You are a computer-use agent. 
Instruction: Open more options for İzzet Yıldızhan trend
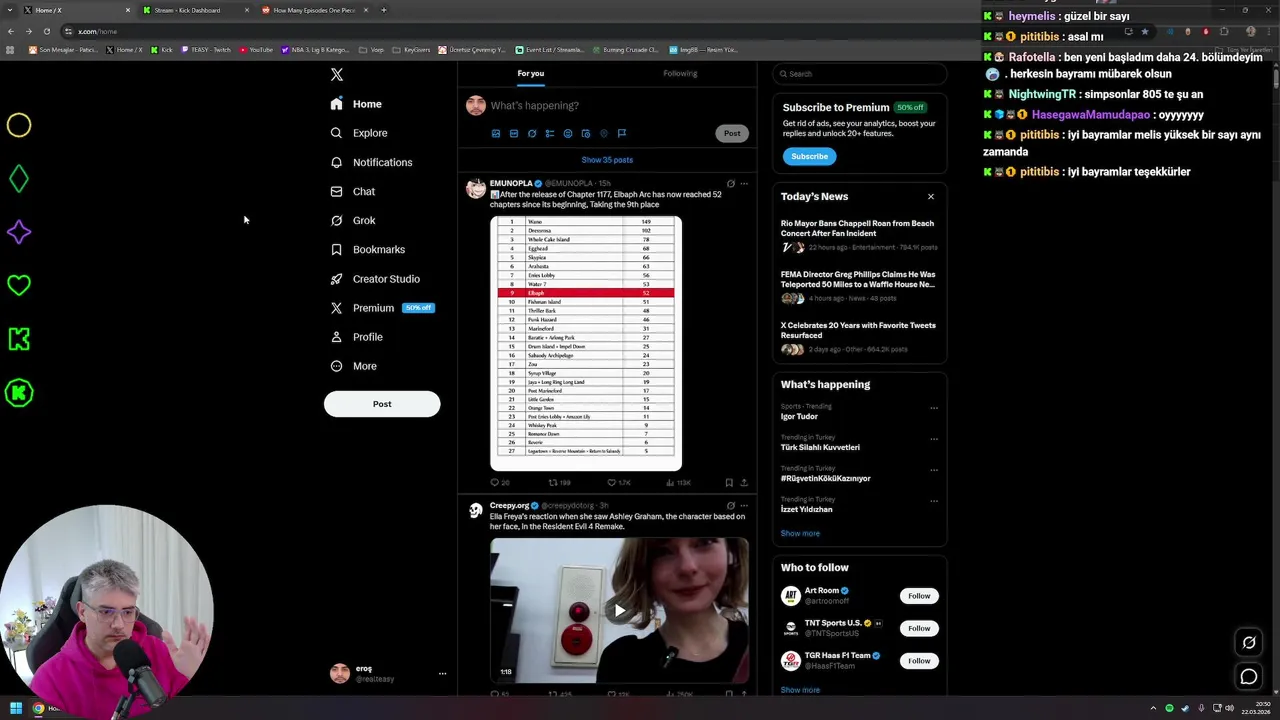(x=934, y=501)
